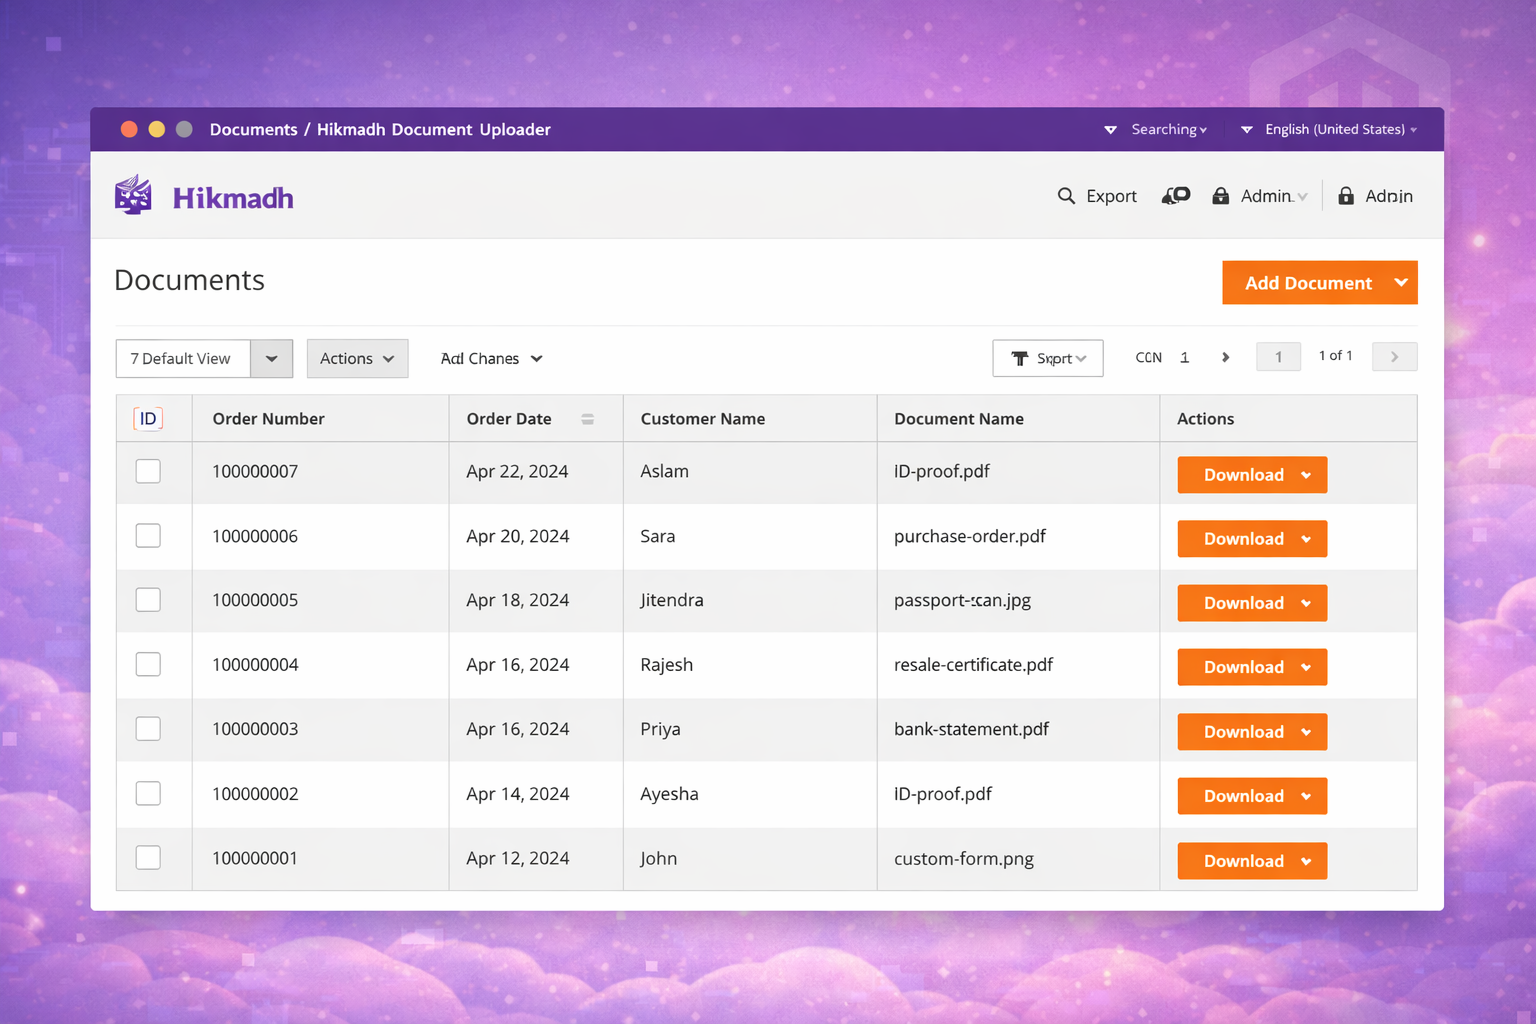The image size is (1536, 1024).
Task: Select checkbox for order 100000007
Action: pos(148,471)
